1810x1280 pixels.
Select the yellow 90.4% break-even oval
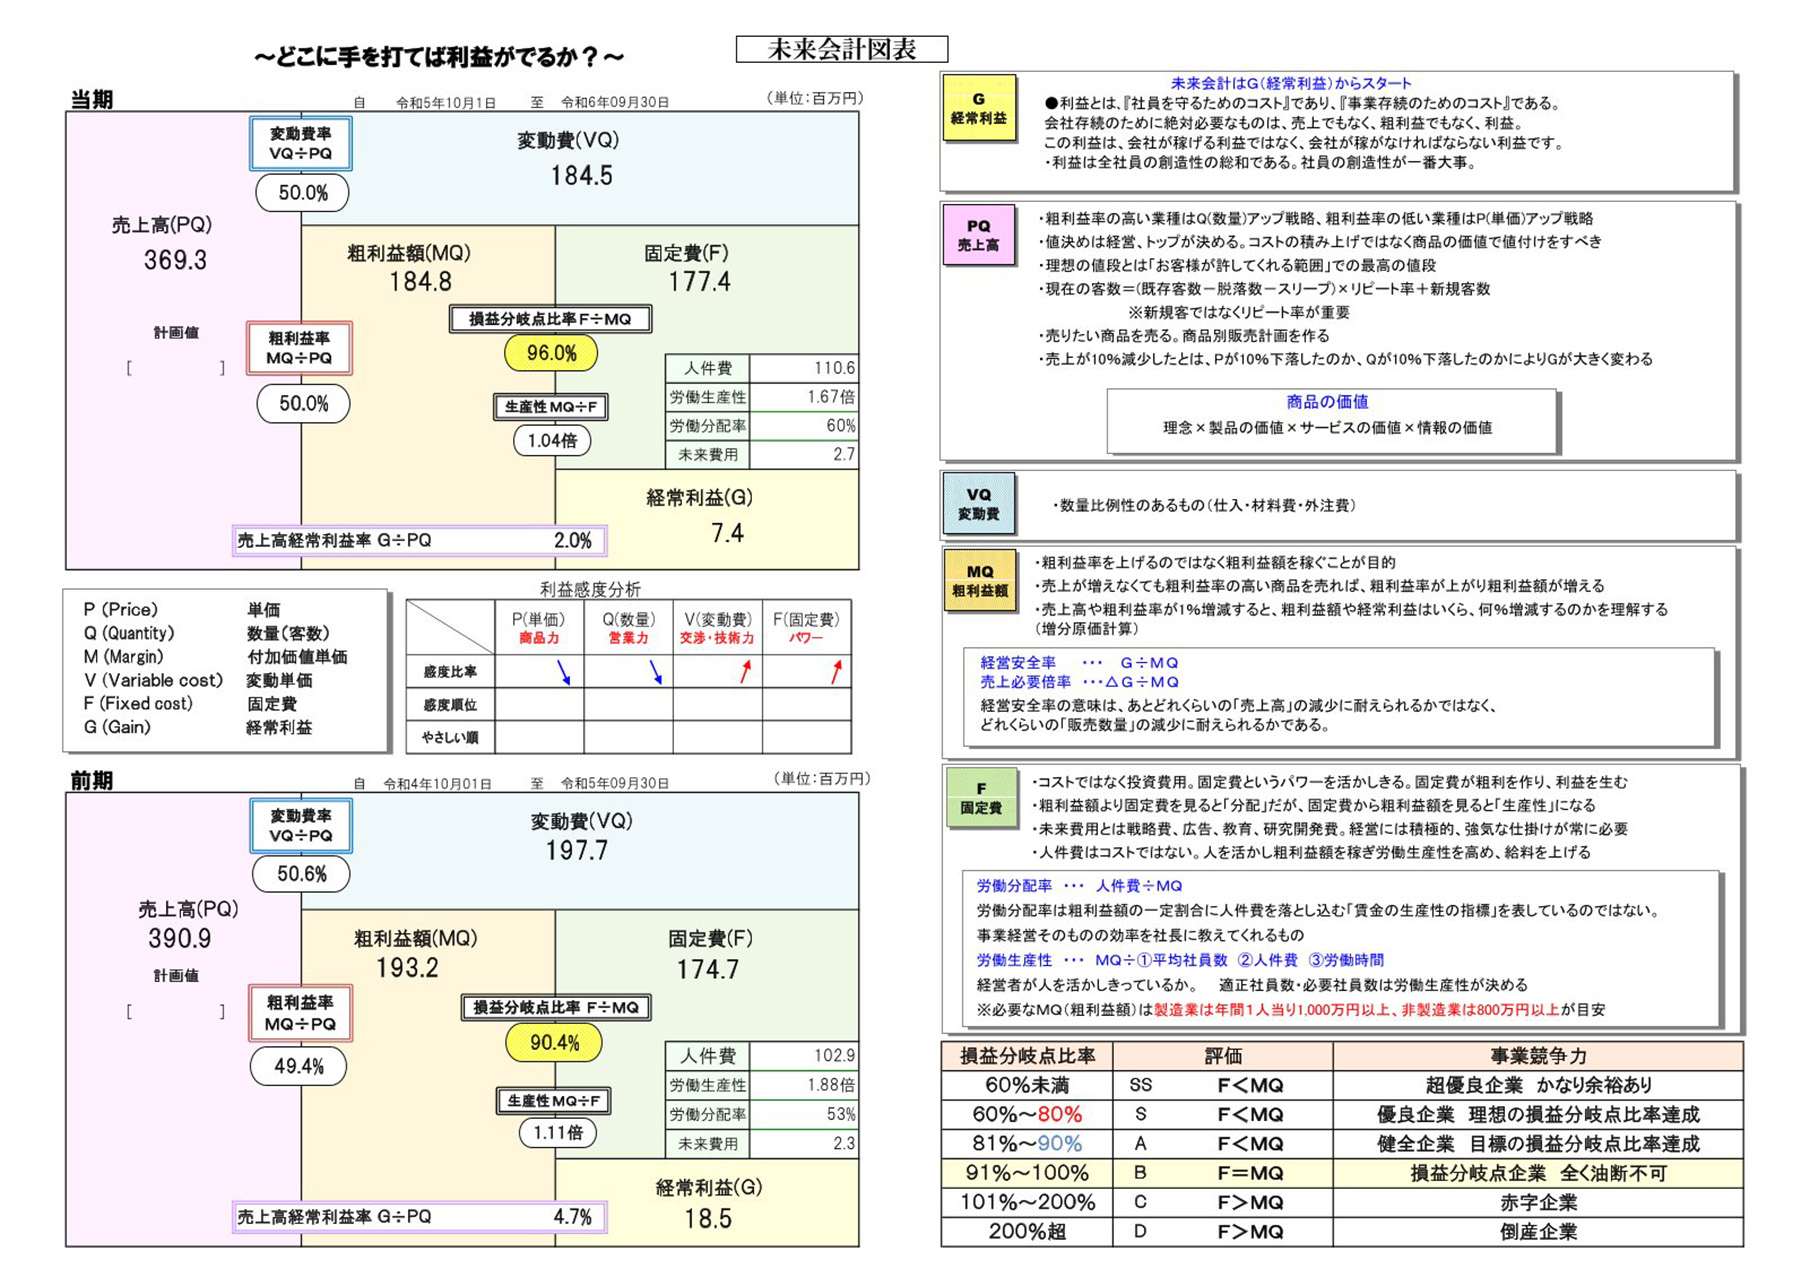click(x=553, y=1043)
